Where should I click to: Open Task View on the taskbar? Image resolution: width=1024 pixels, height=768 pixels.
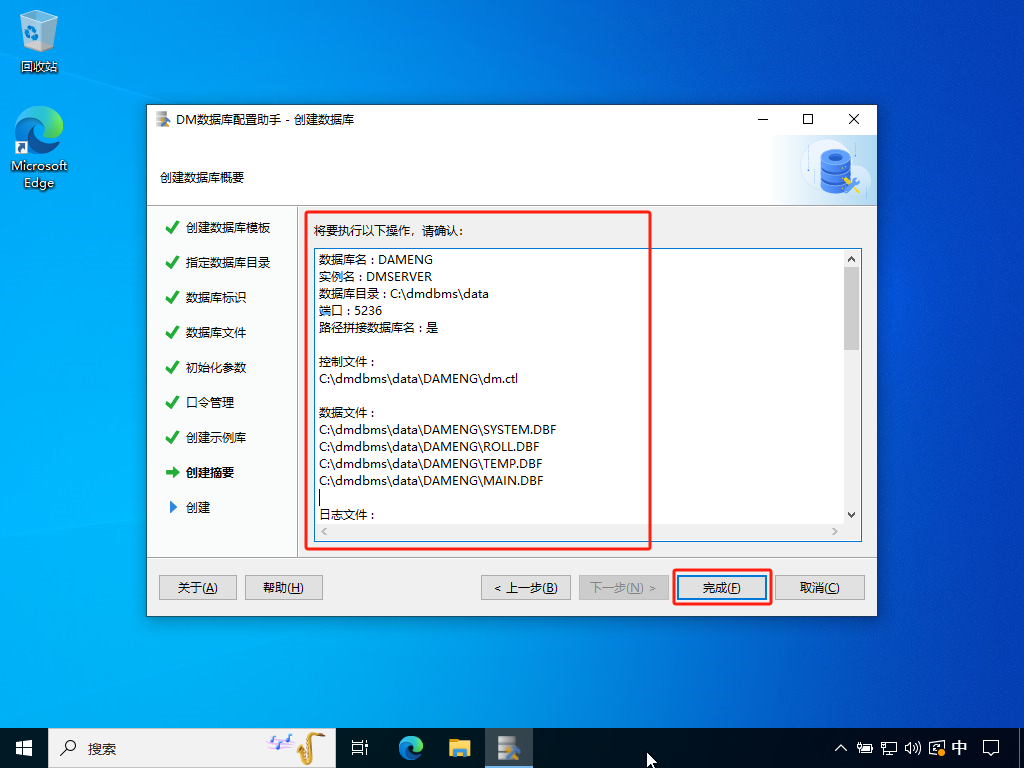coord(360,748)
